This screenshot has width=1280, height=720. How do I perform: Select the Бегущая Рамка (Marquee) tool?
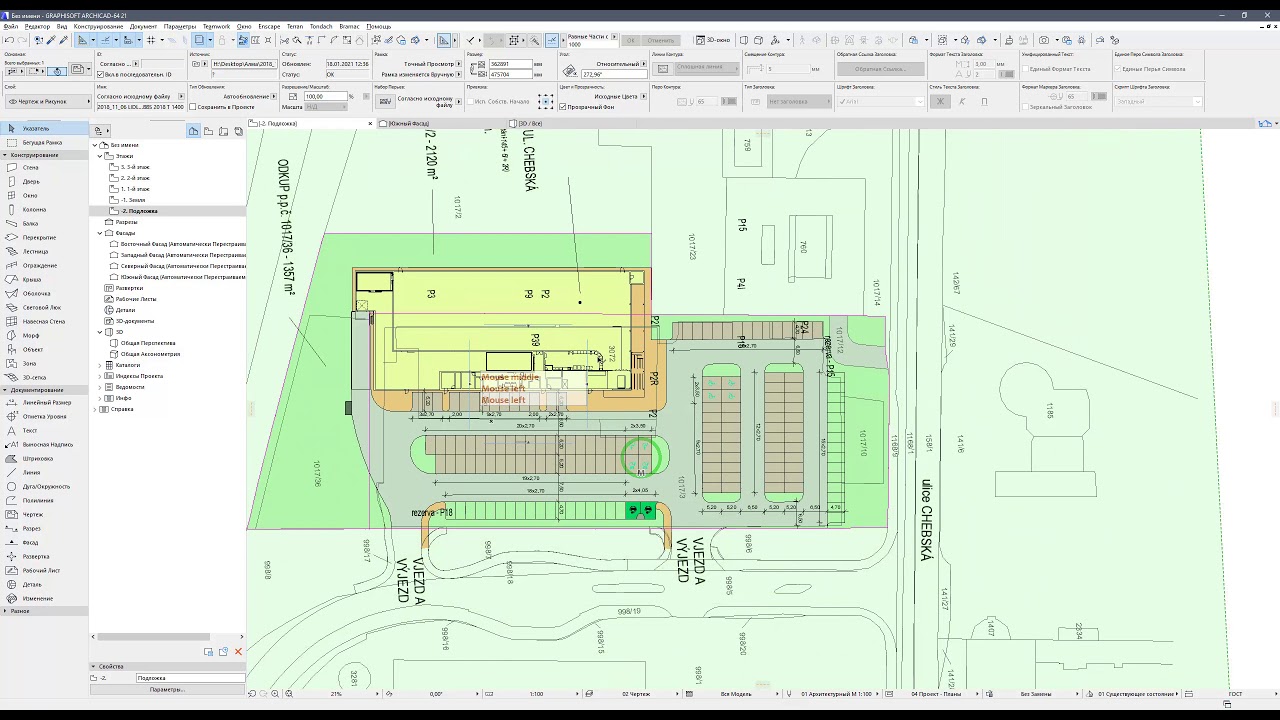pyautogui.click(x=42, y=143)
